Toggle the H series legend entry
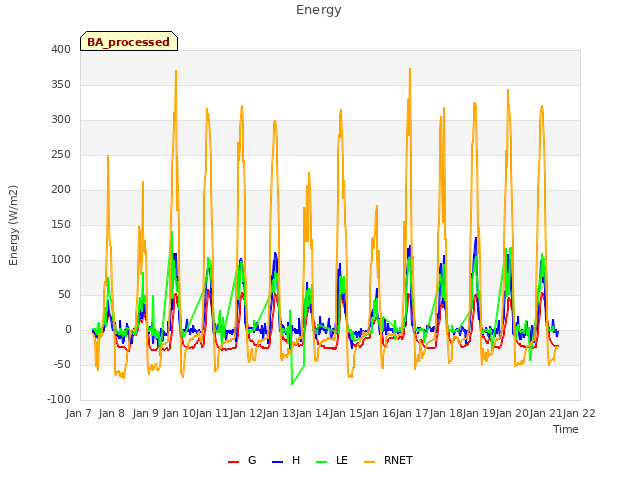The image size is (640, 480). 286,460
